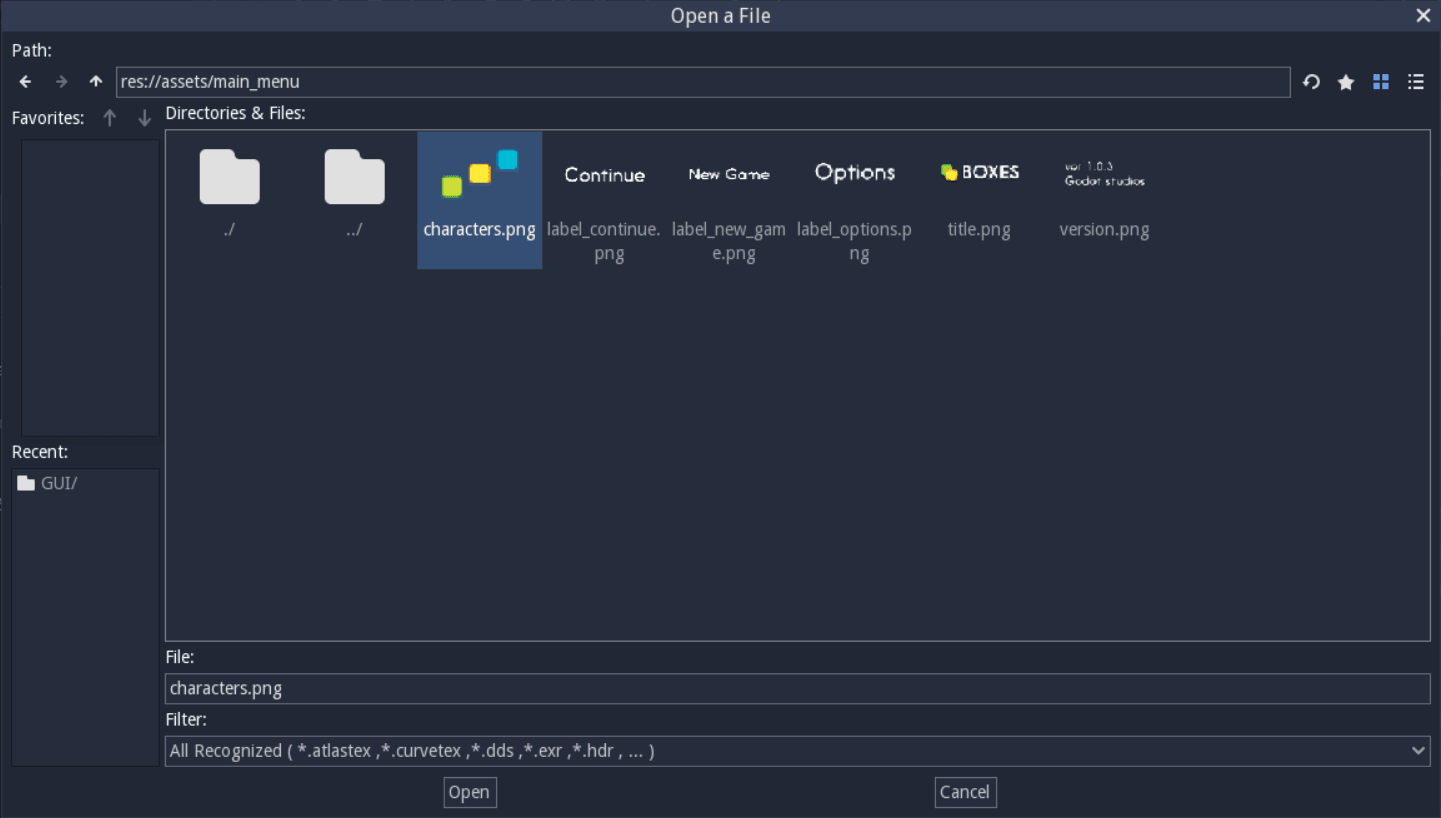Go back using the left arrow
Viewport: 1441px width, 818px height.
(26, 82)
